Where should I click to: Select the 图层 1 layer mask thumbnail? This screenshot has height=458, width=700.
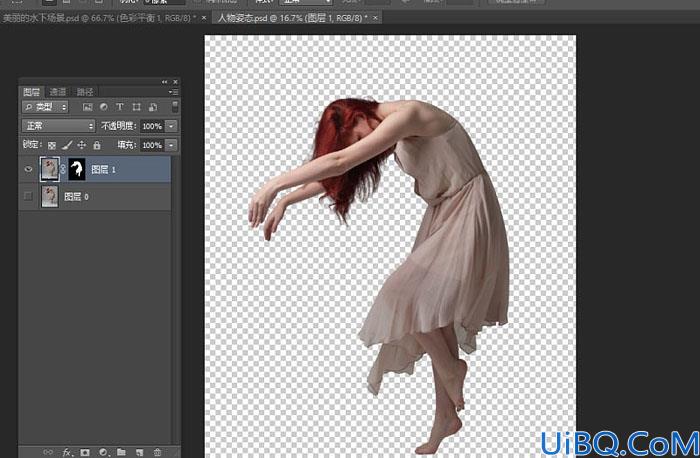pyautogui.click(x=77, y=169)
